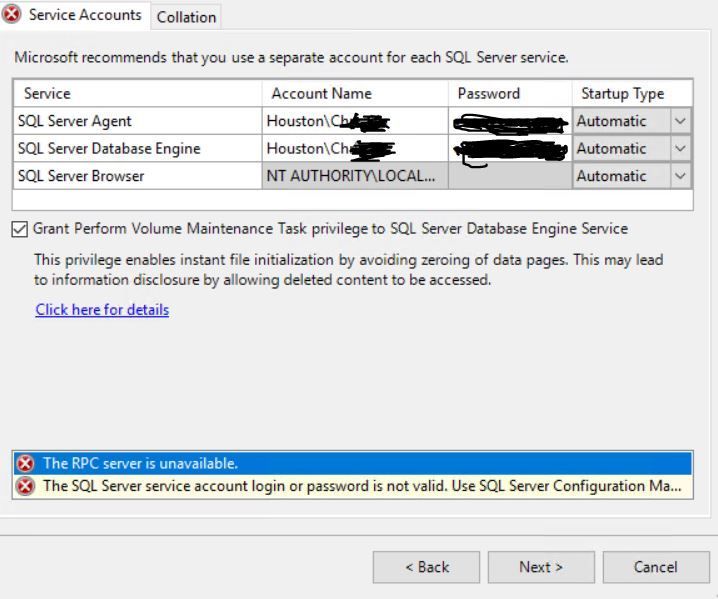Click Password field for SQL Server Agent
The image size is (718, 599).
[510, 121]
